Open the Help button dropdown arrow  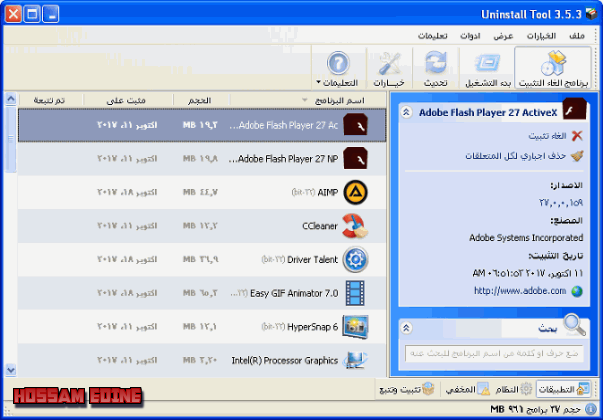(318, 82)
